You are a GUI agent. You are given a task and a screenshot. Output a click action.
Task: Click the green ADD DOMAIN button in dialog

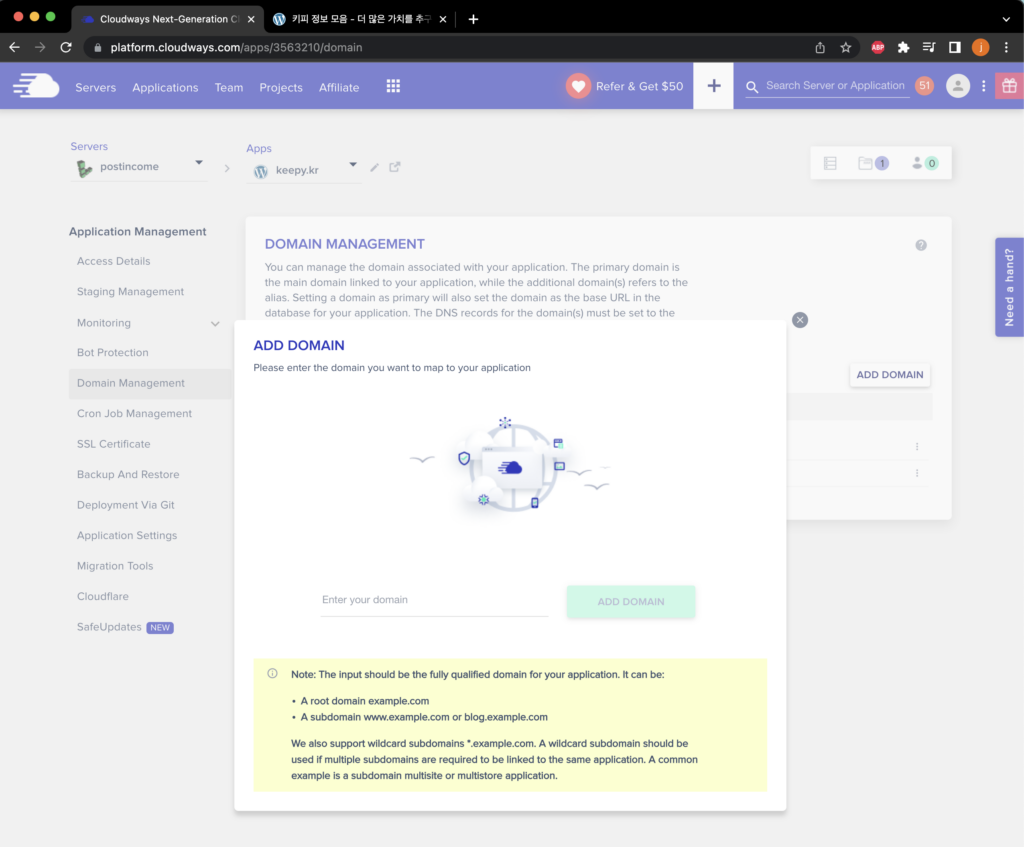pyautogui.click(x=631, y=601)
